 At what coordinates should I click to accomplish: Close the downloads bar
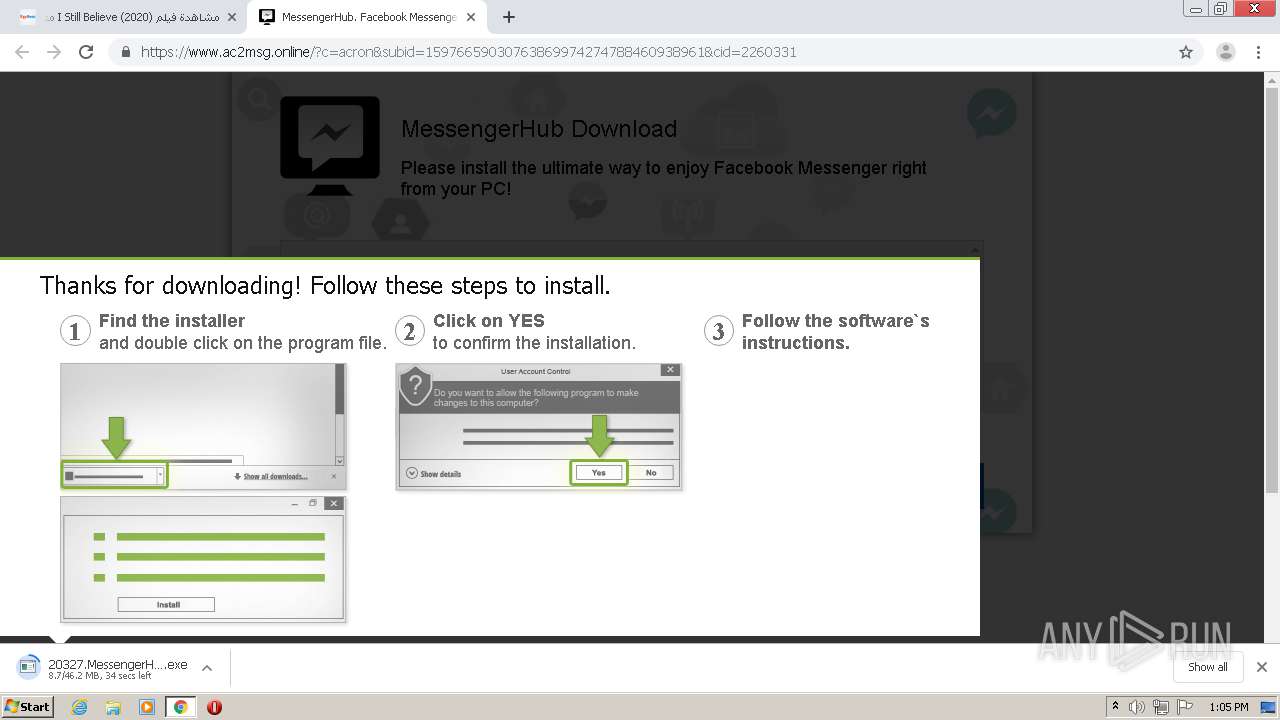click(1261, 667)
